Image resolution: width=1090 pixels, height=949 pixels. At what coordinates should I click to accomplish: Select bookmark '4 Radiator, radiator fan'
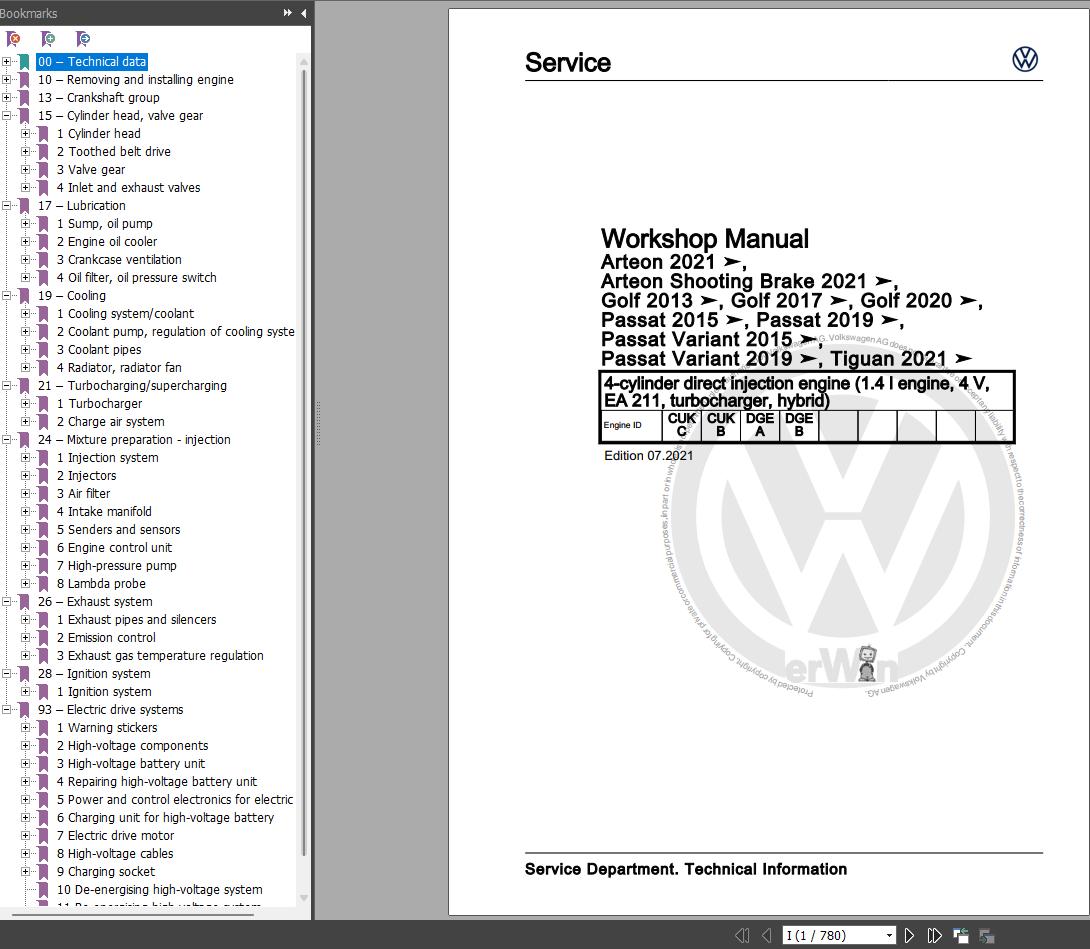pyautogui.click(x=119, y=368)
